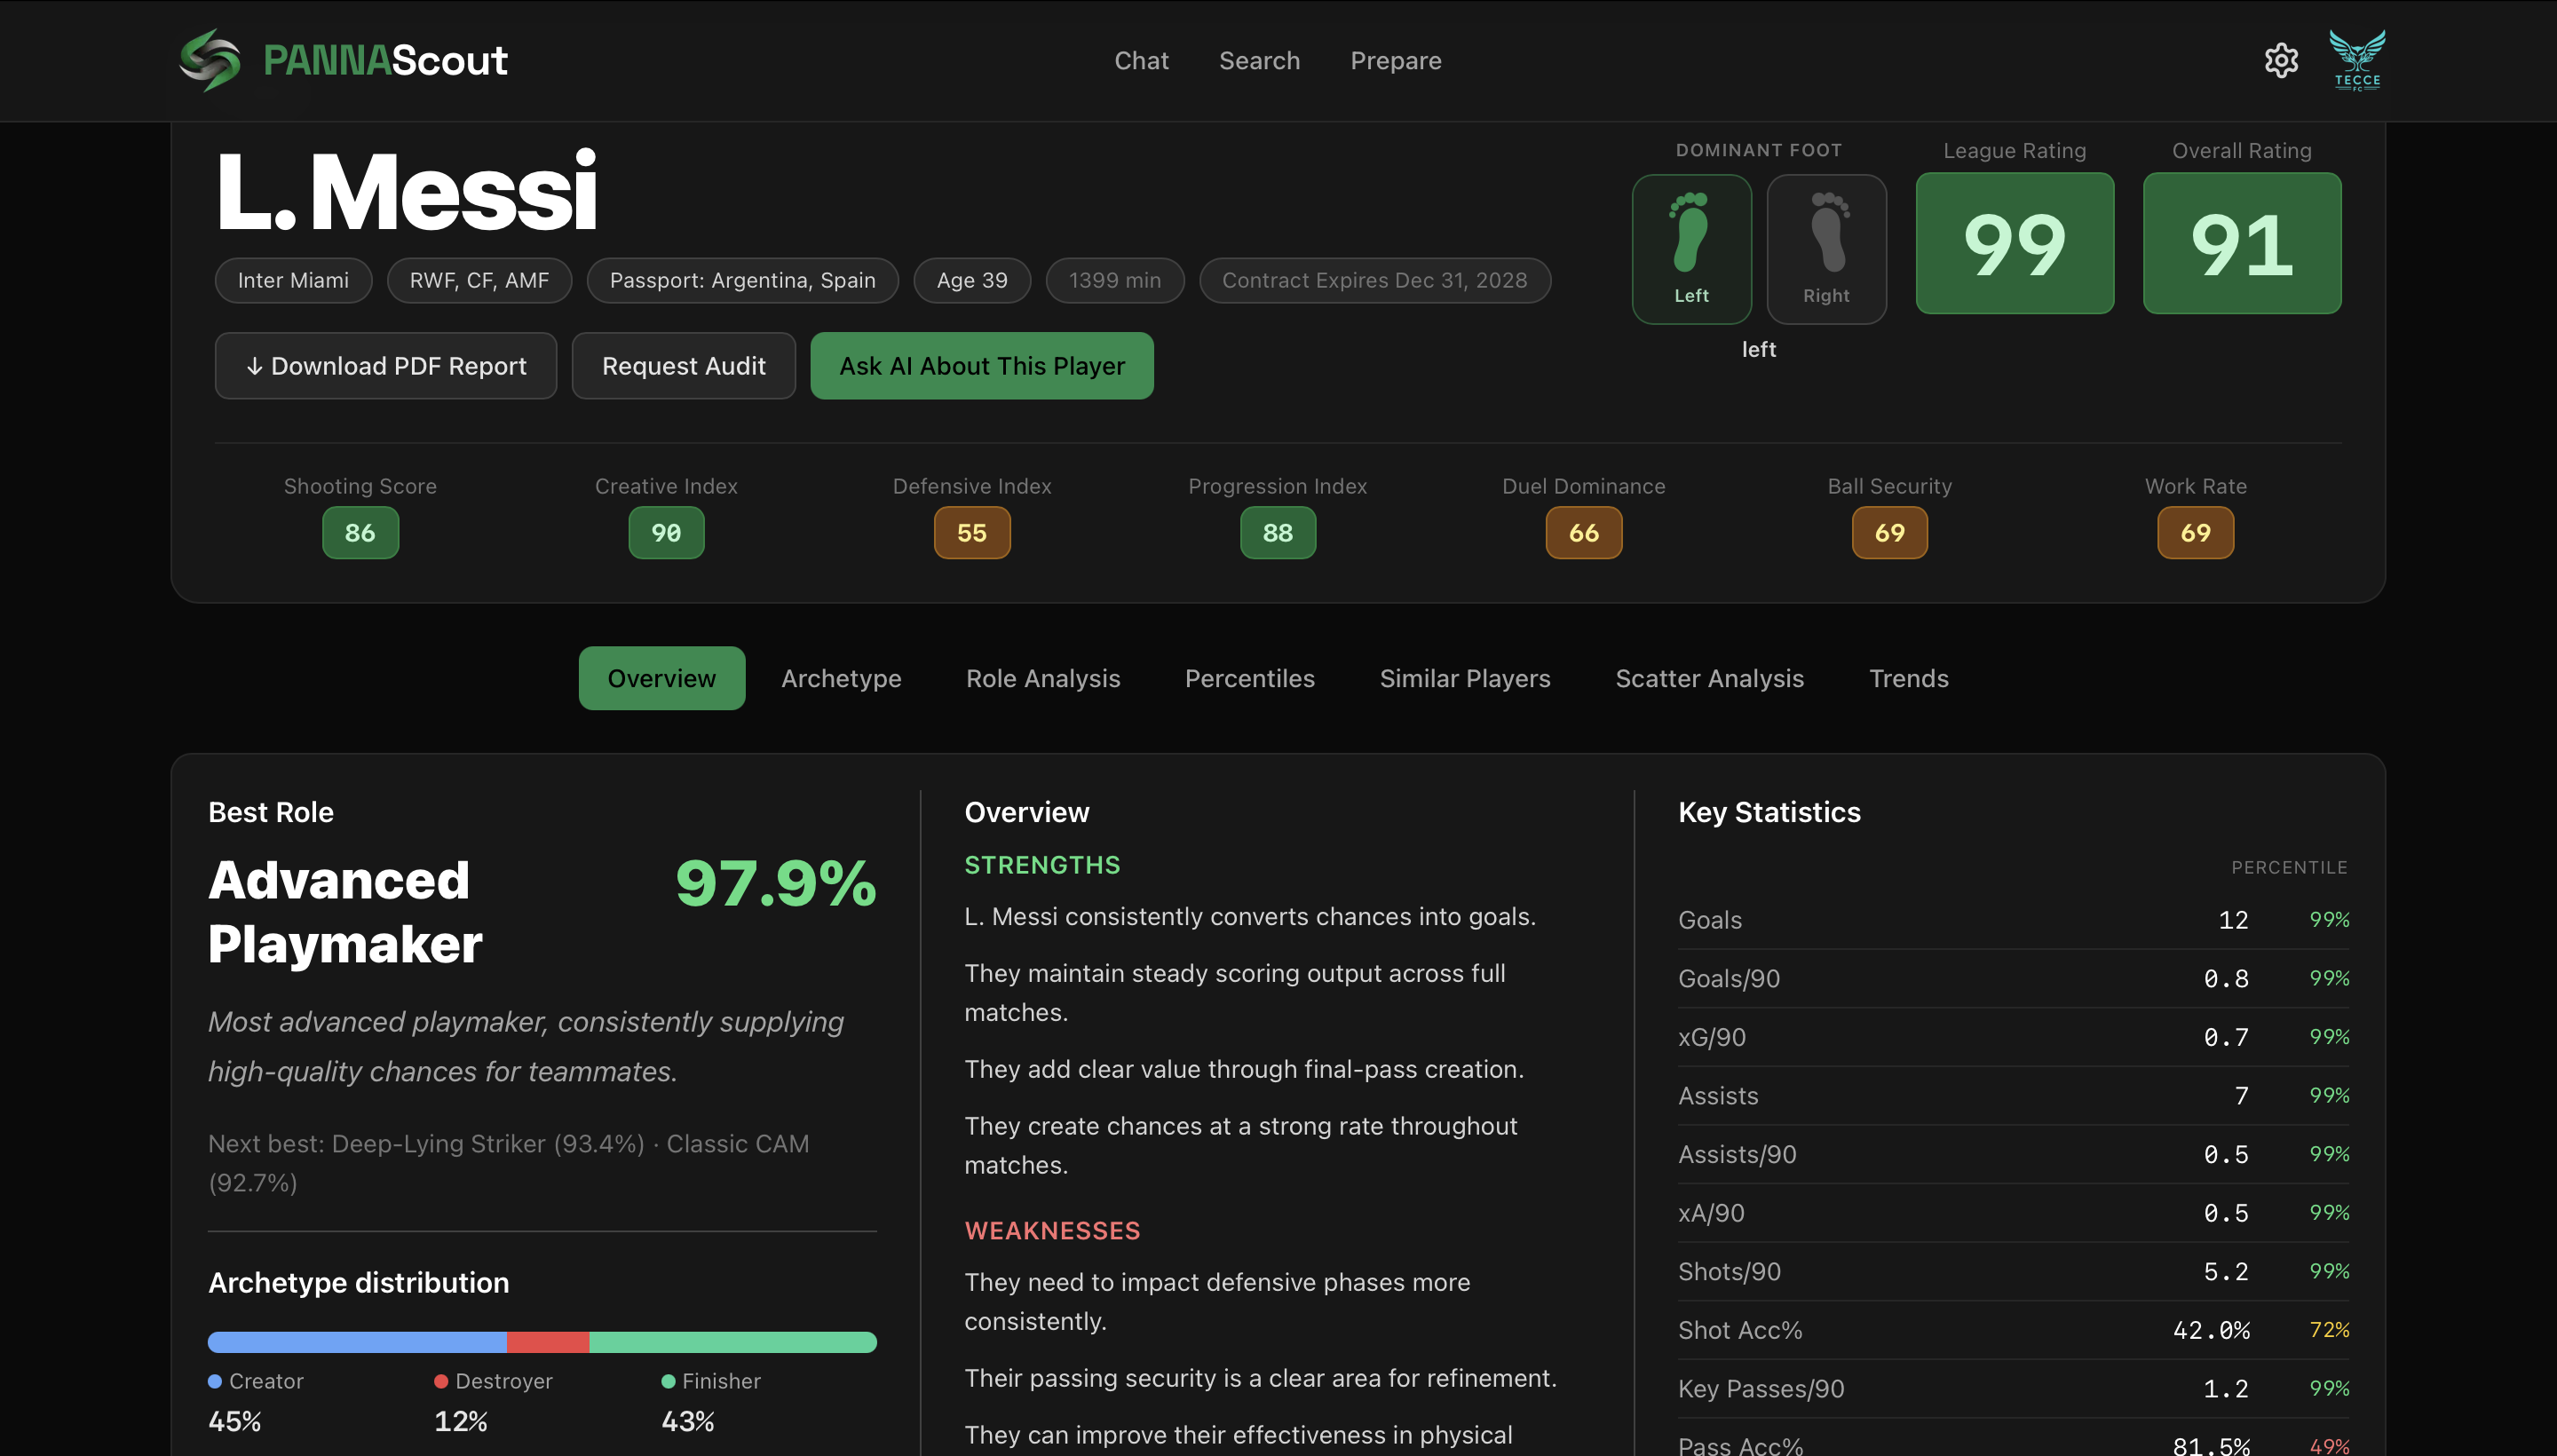Click the Goals row in Key Statistics
The height and width of the screenshot is (1456, 2557).
[x=2013, y=920]
